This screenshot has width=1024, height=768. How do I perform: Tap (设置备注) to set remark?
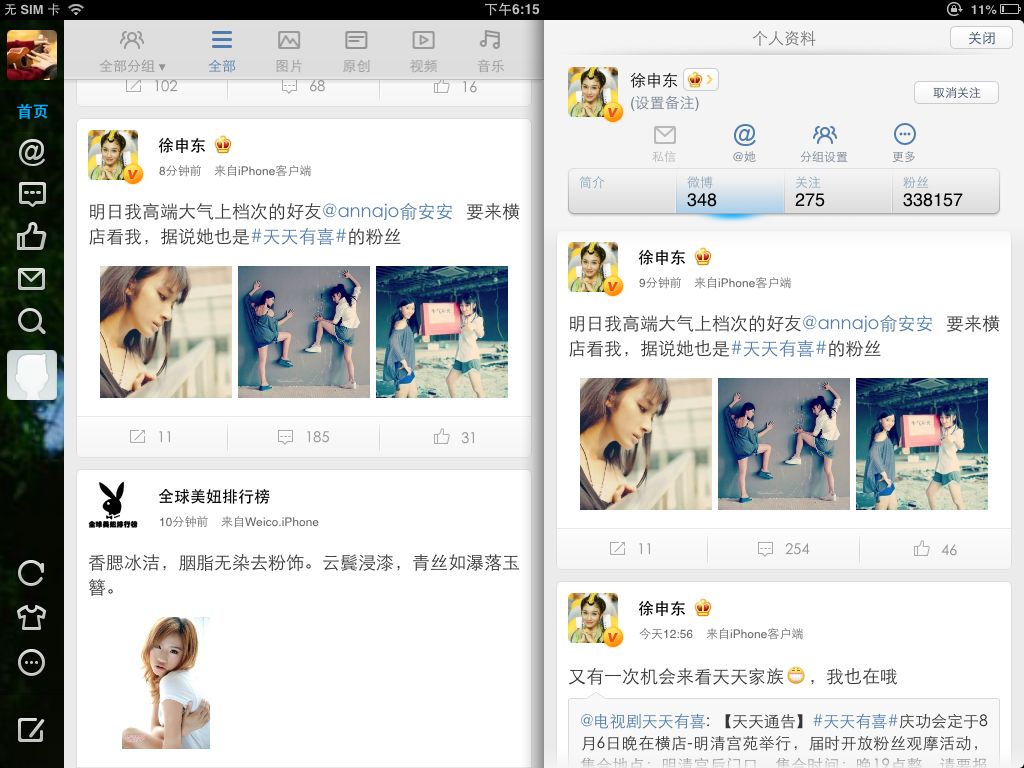[x=665, y=103]
